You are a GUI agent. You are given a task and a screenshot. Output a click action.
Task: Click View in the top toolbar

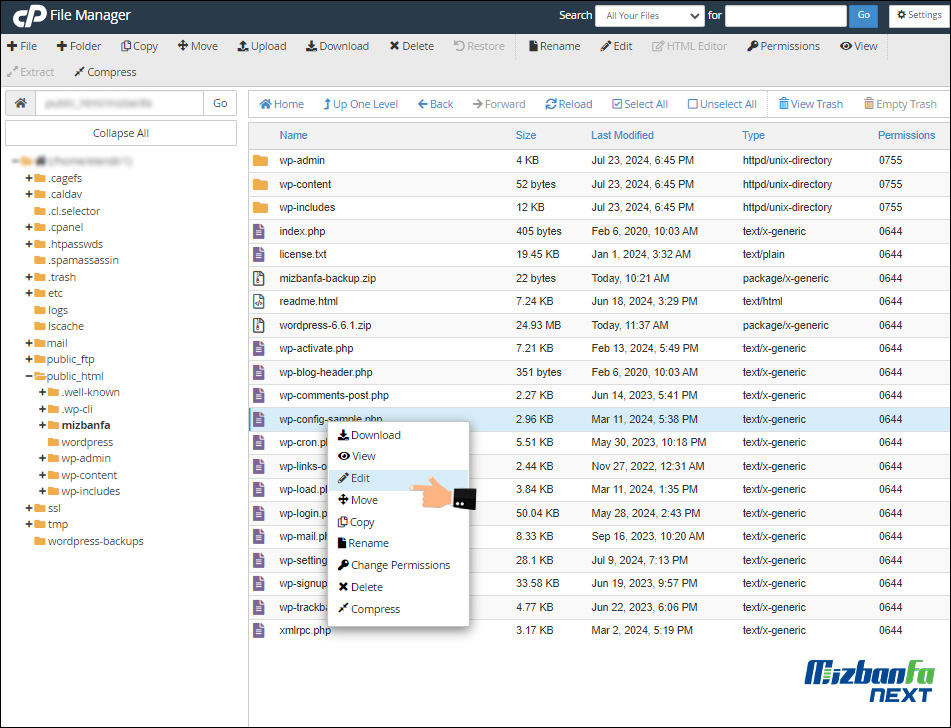click(859, 46)
